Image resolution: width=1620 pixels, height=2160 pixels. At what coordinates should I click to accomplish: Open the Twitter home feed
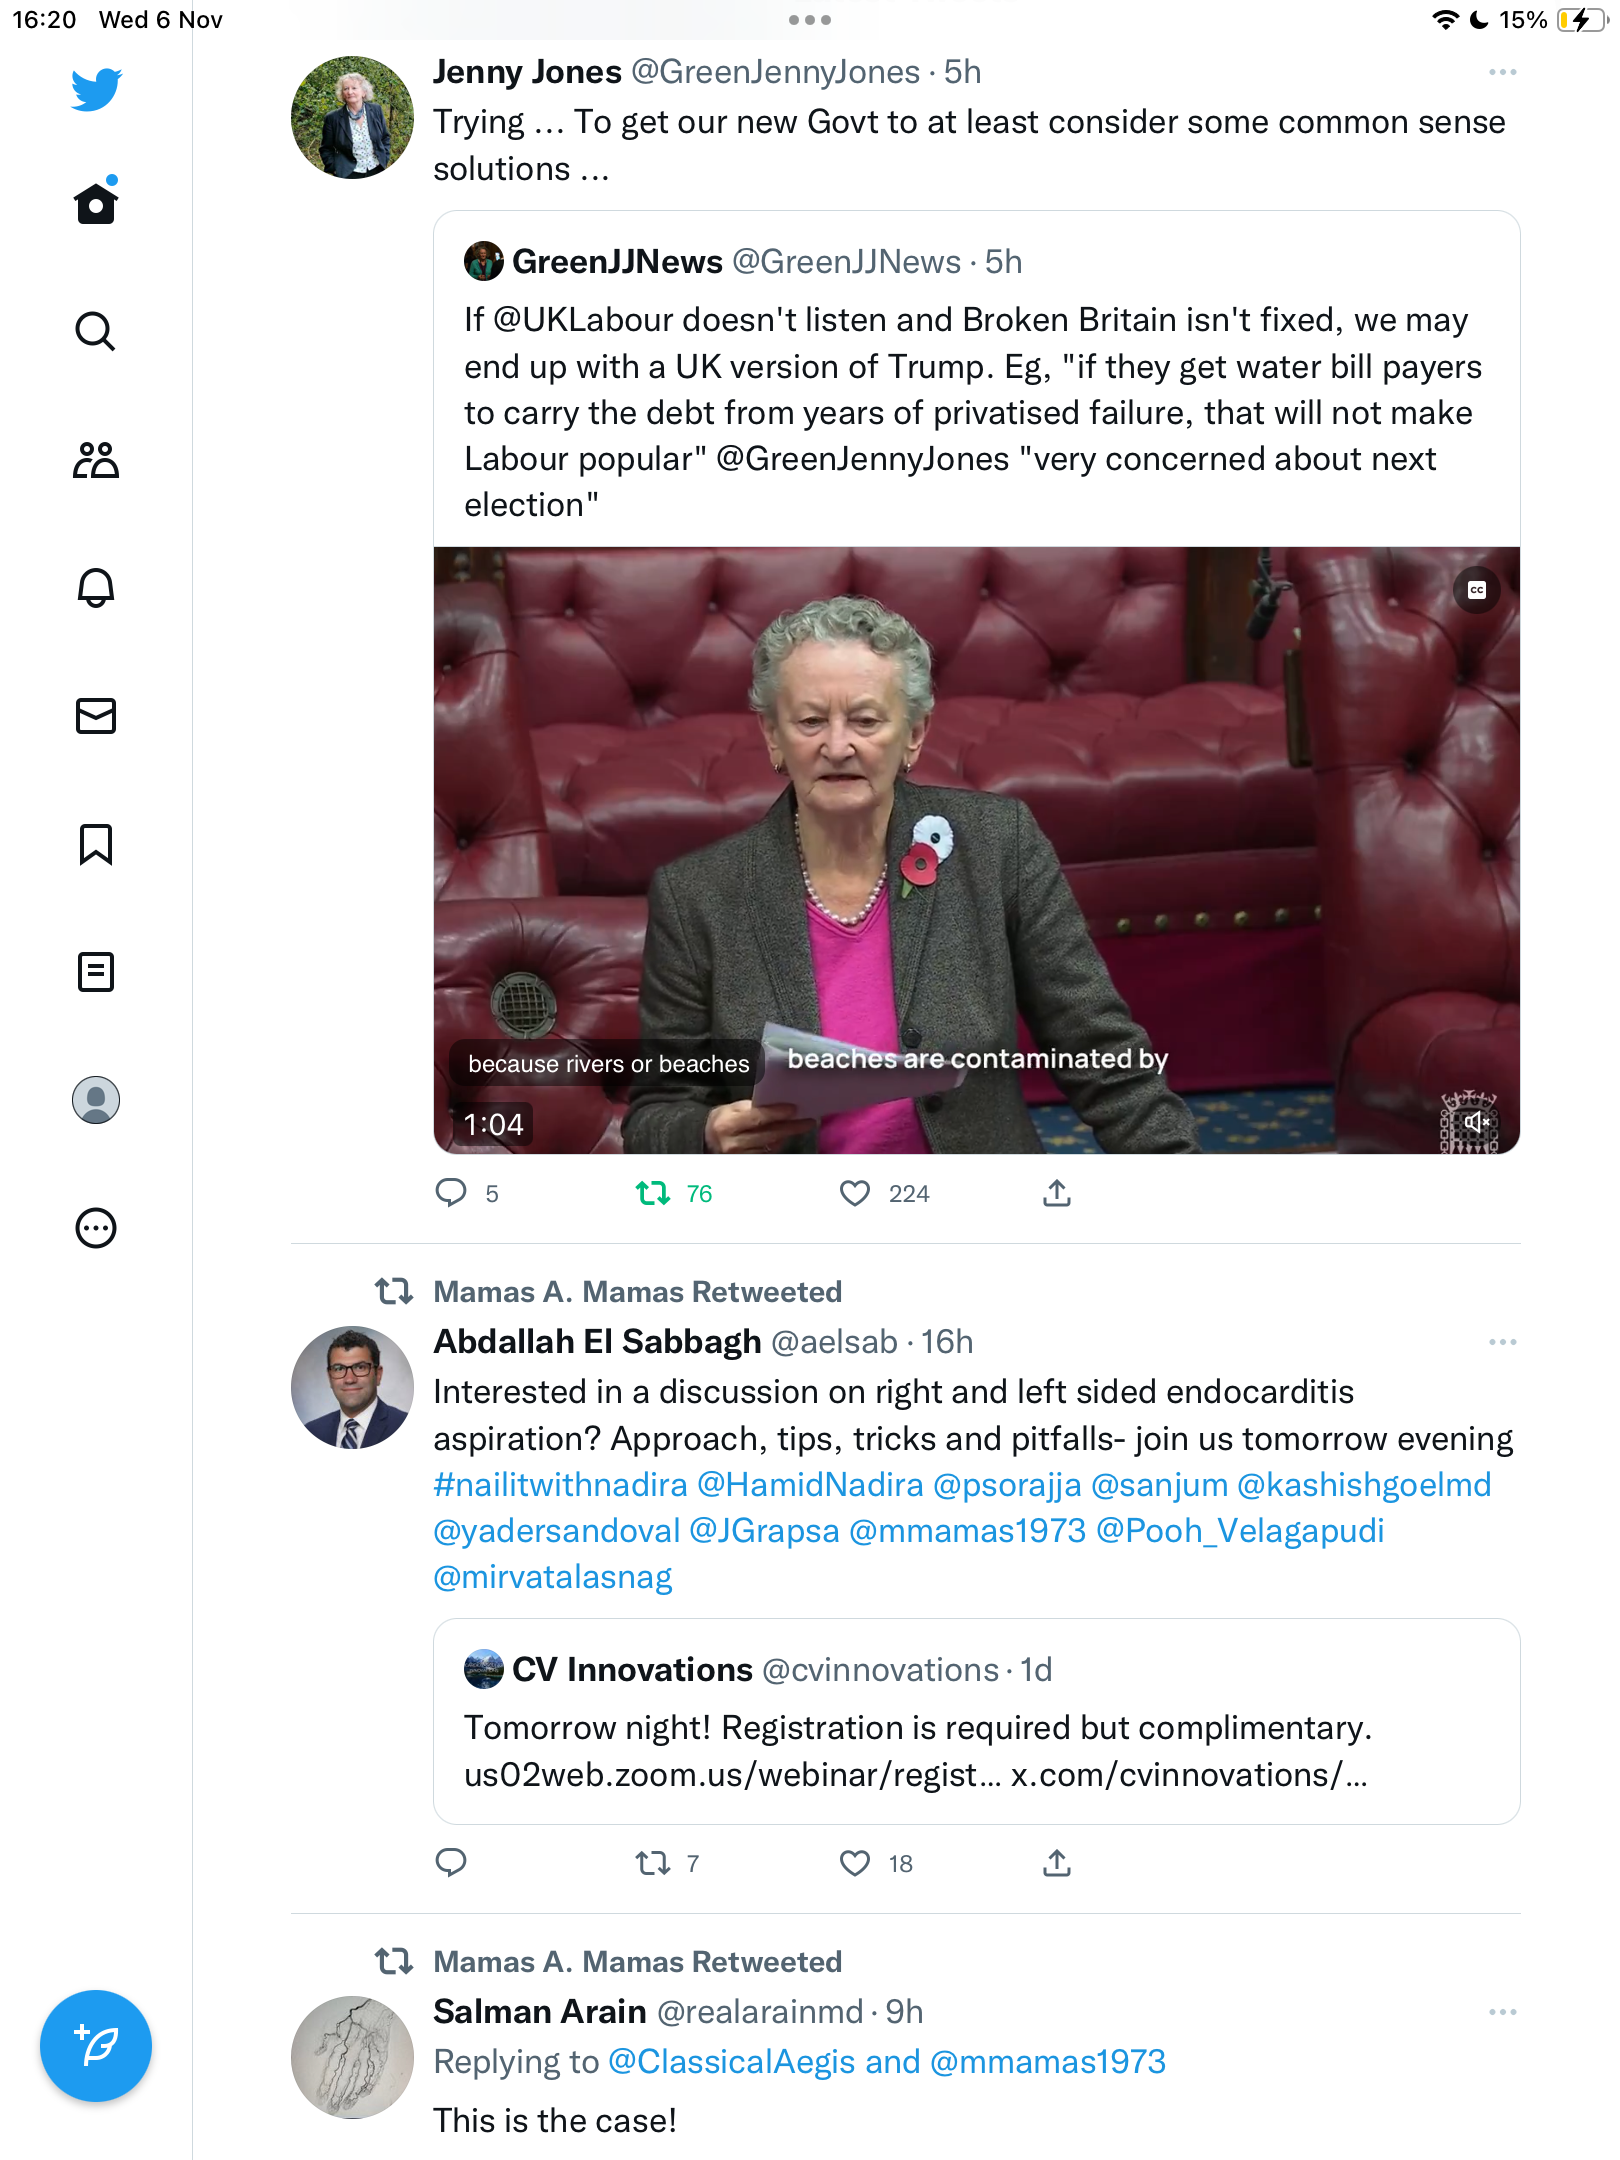click(96, 202)
